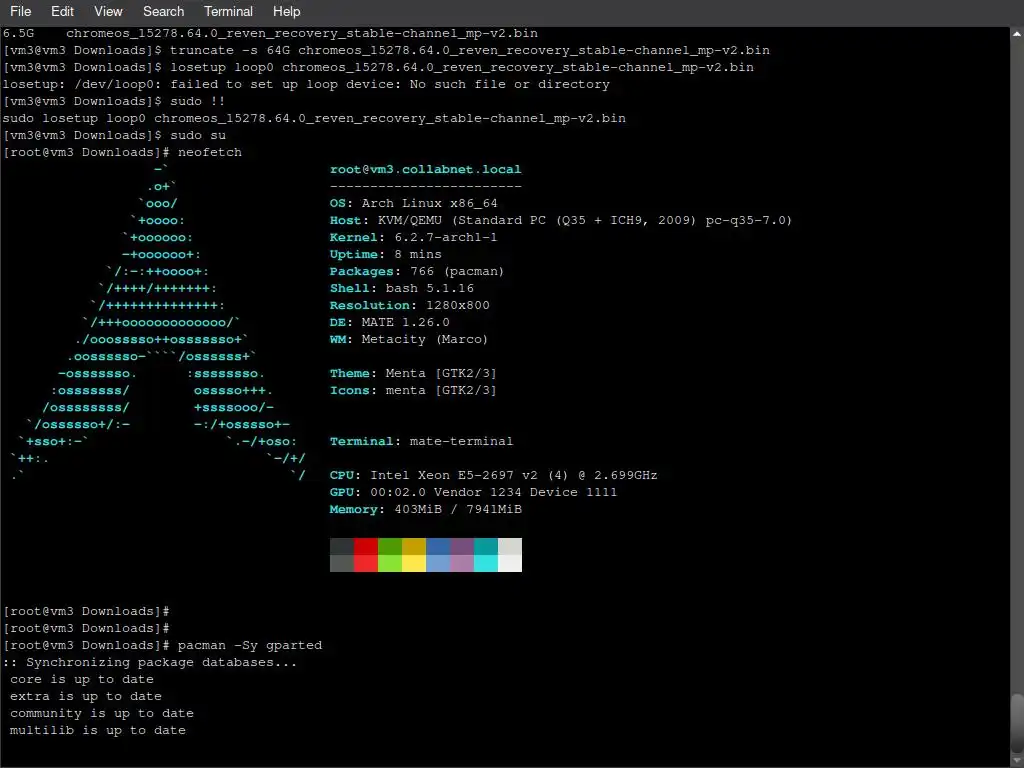Screen dimensions: 1024x768
Task: Click the 'CPU: Intel Xeon E5-2697 v2' line
Action: (493, 475)
